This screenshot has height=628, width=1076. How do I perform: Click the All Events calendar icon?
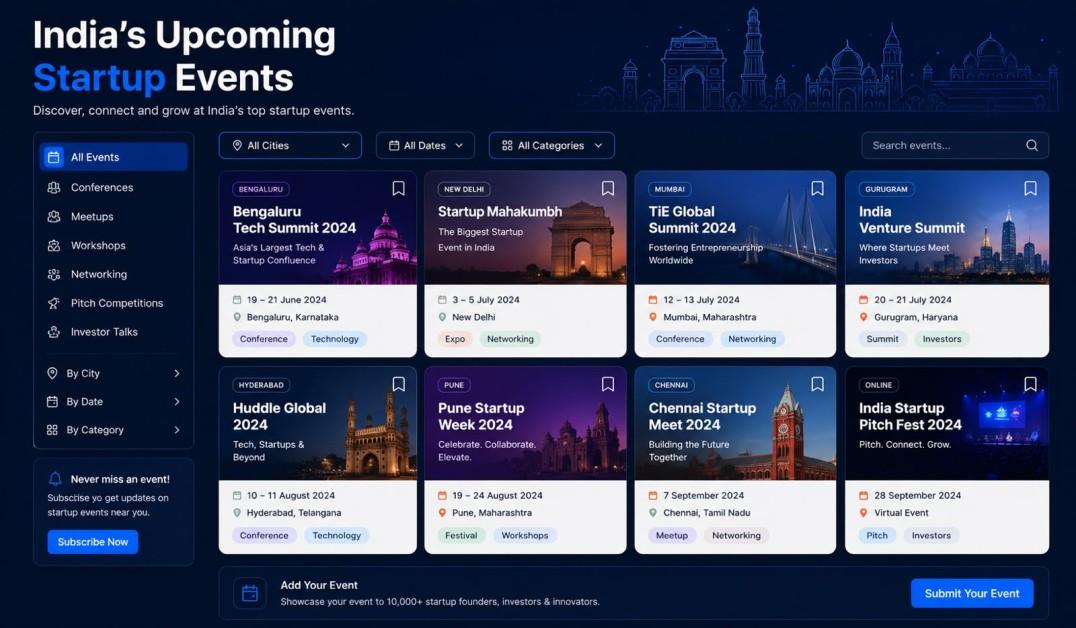click(x=54, y=156)
